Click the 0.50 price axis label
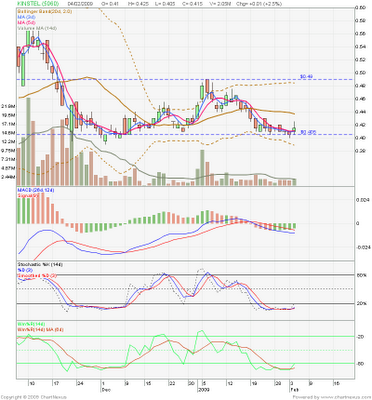372x400 pixels. coord(360,72)
